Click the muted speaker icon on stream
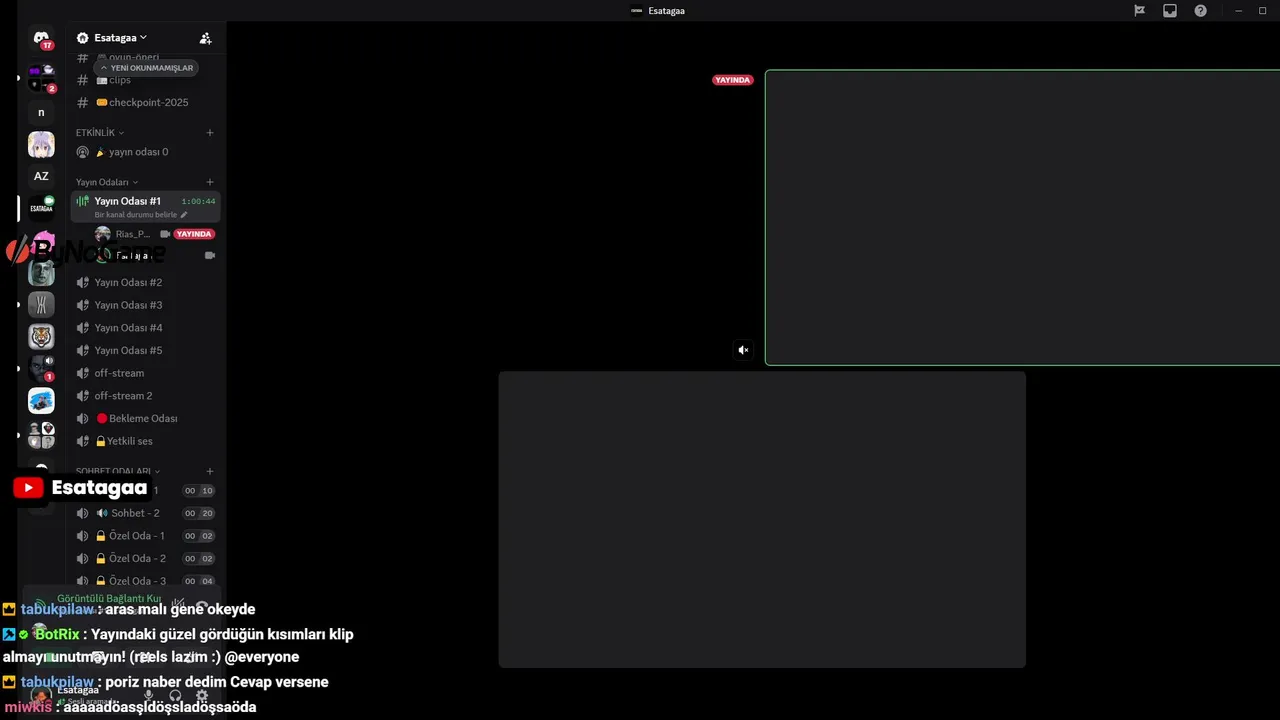Screen dimensions: 1280x720 (x=743, y=350)
